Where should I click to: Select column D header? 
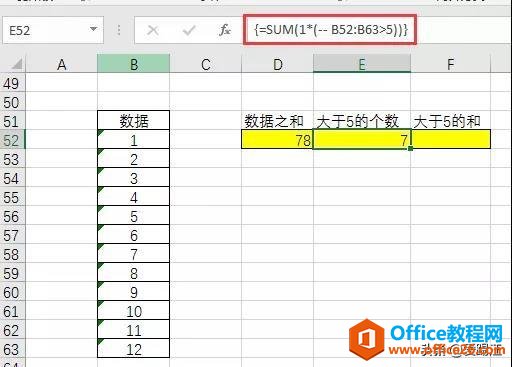(278, 64)
